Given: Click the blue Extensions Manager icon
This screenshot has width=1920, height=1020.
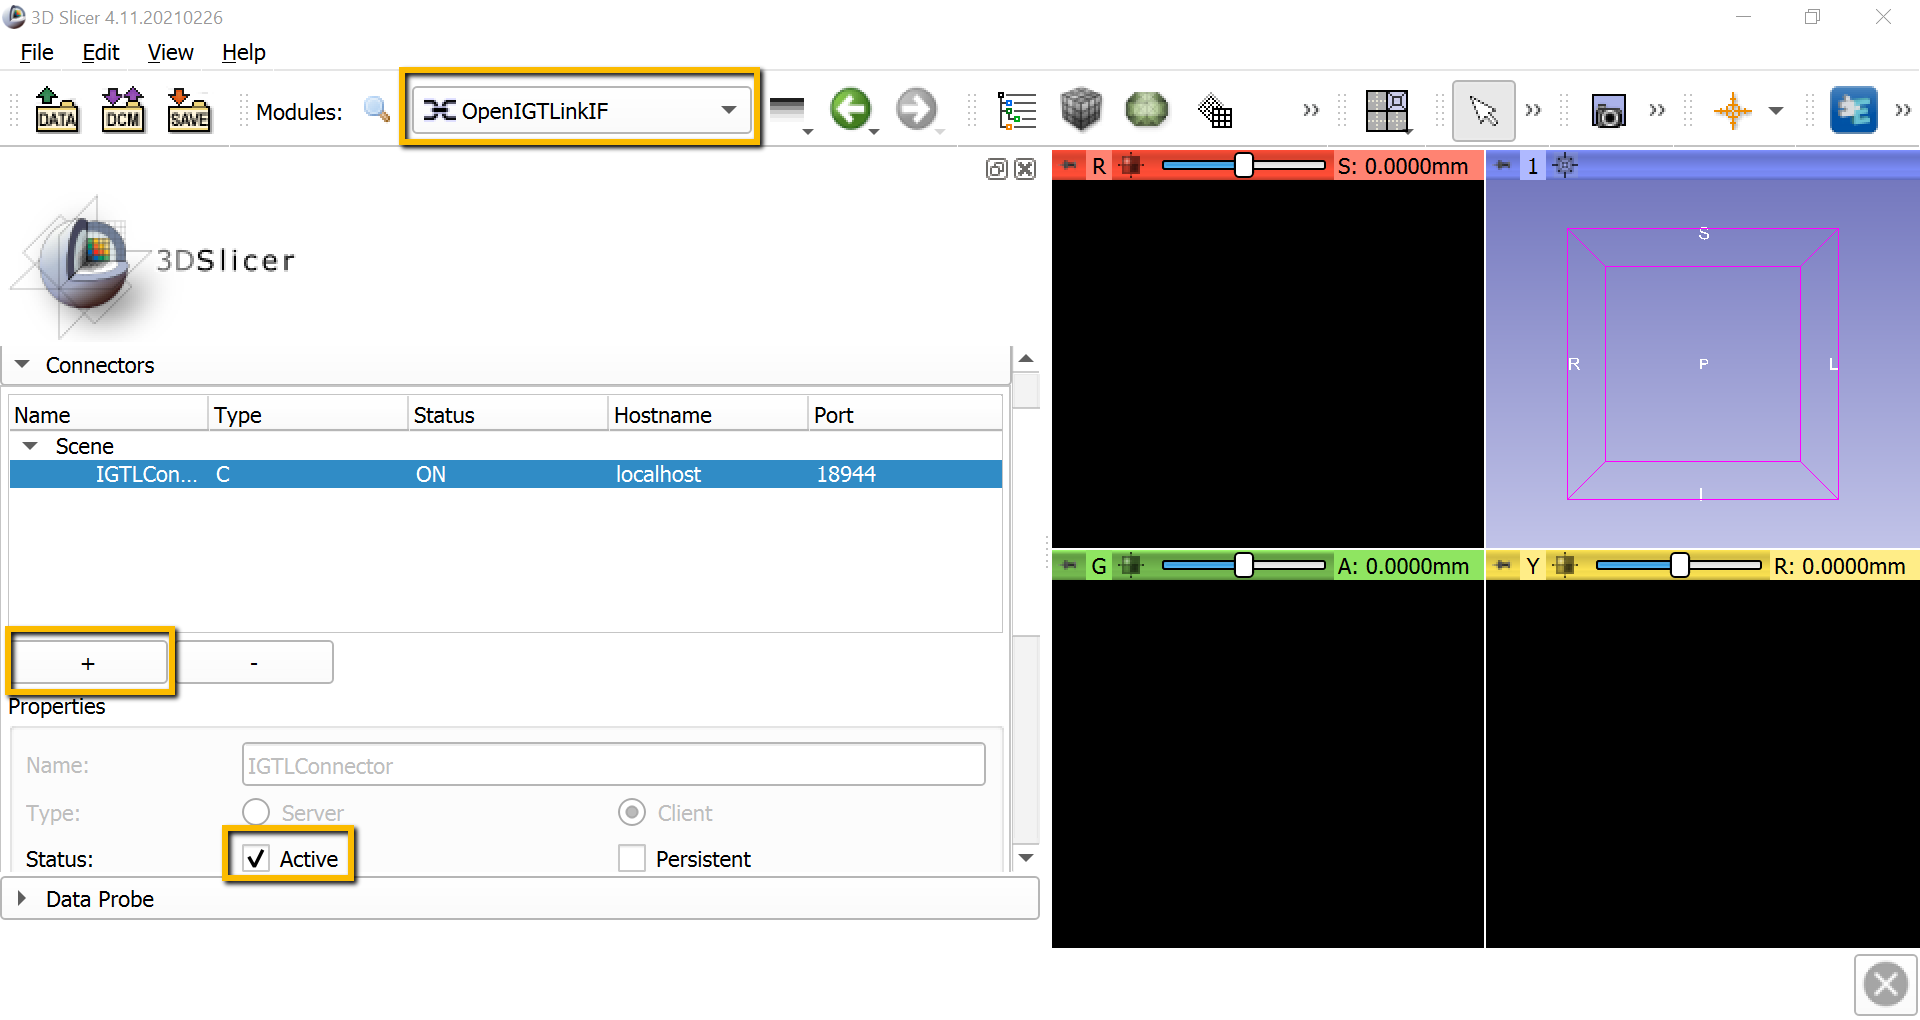Looking at the screenshot, I should pyautogui.click(x=1853, y=110).
